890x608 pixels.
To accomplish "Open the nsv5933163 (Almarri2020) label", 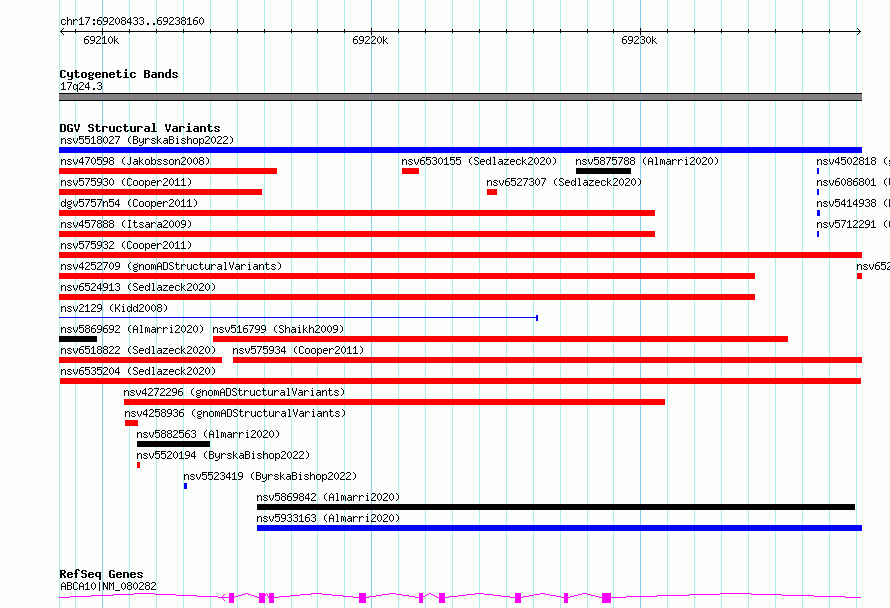I will (328, 518).
